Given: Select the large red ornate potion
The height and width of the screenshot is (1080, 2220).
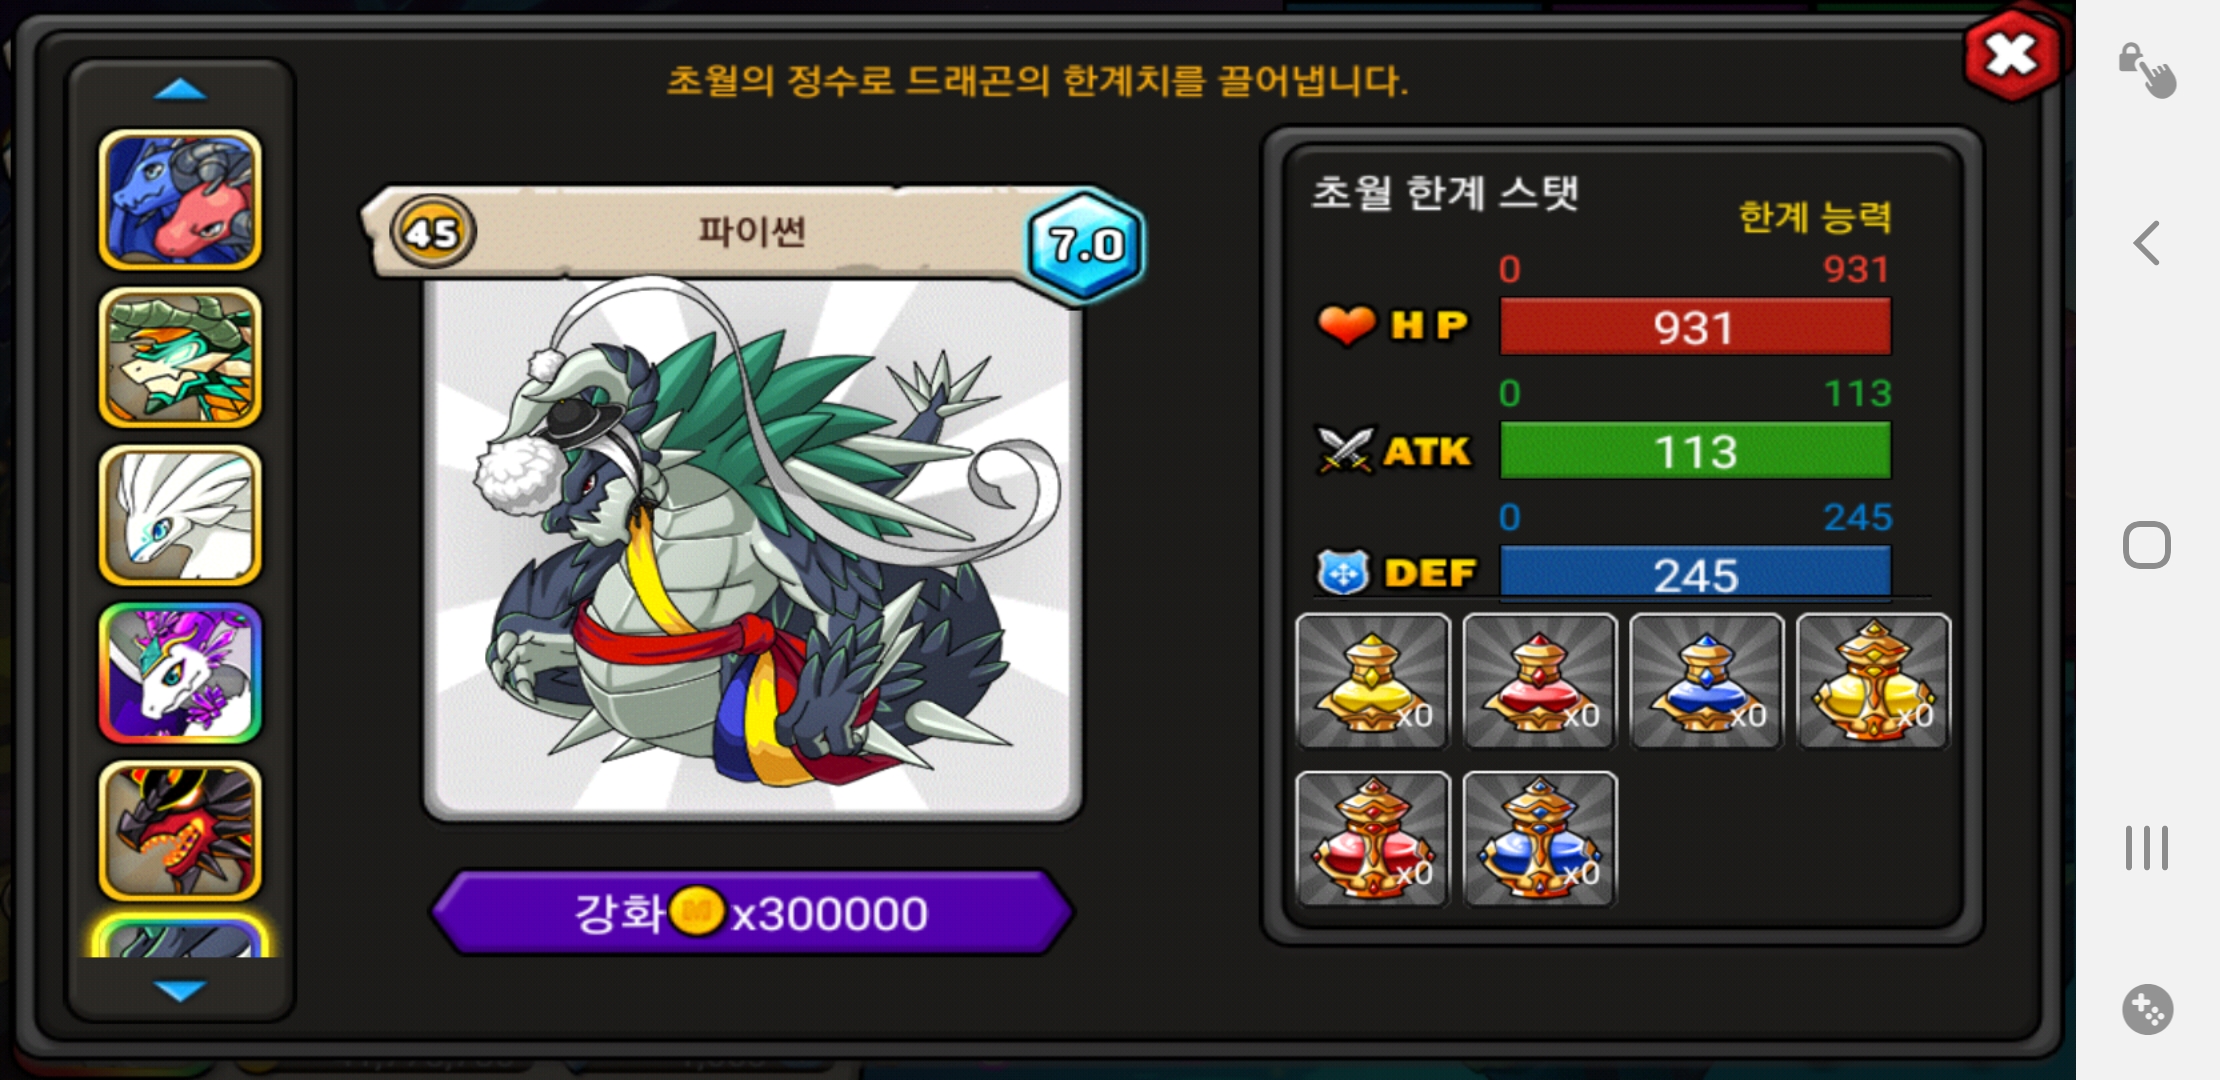Looking at the screenshot, I should 1372,838.
